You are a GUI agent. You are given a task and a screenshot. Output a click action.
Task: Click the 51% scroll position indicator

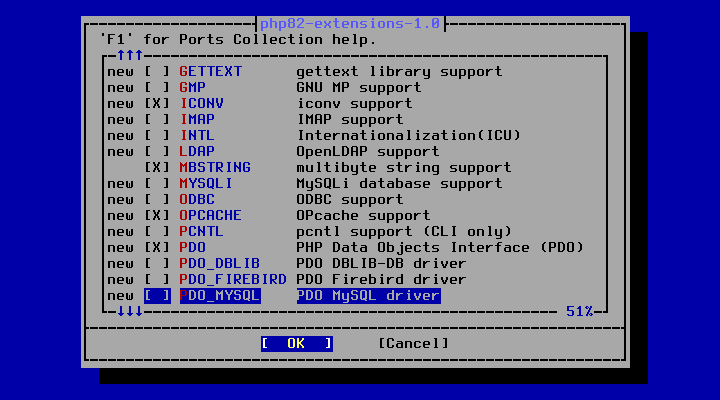[579, 311]
